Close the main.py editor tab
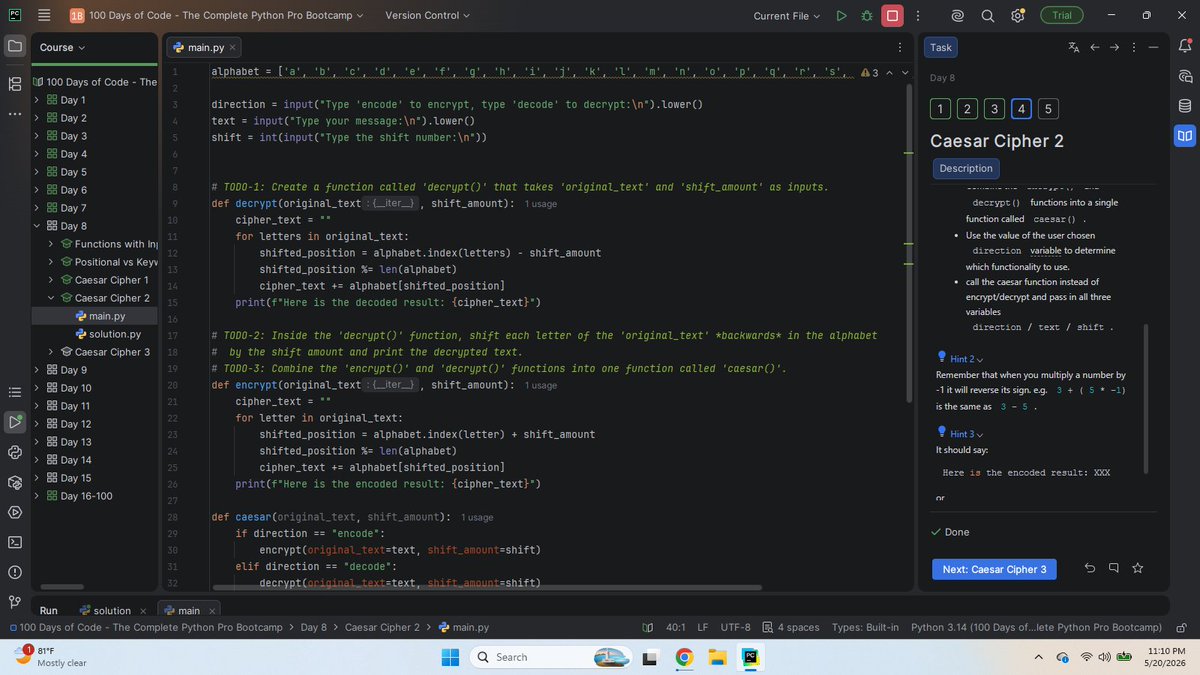The width and height of the screenshot is (1200, 675). tap(233, 47)
